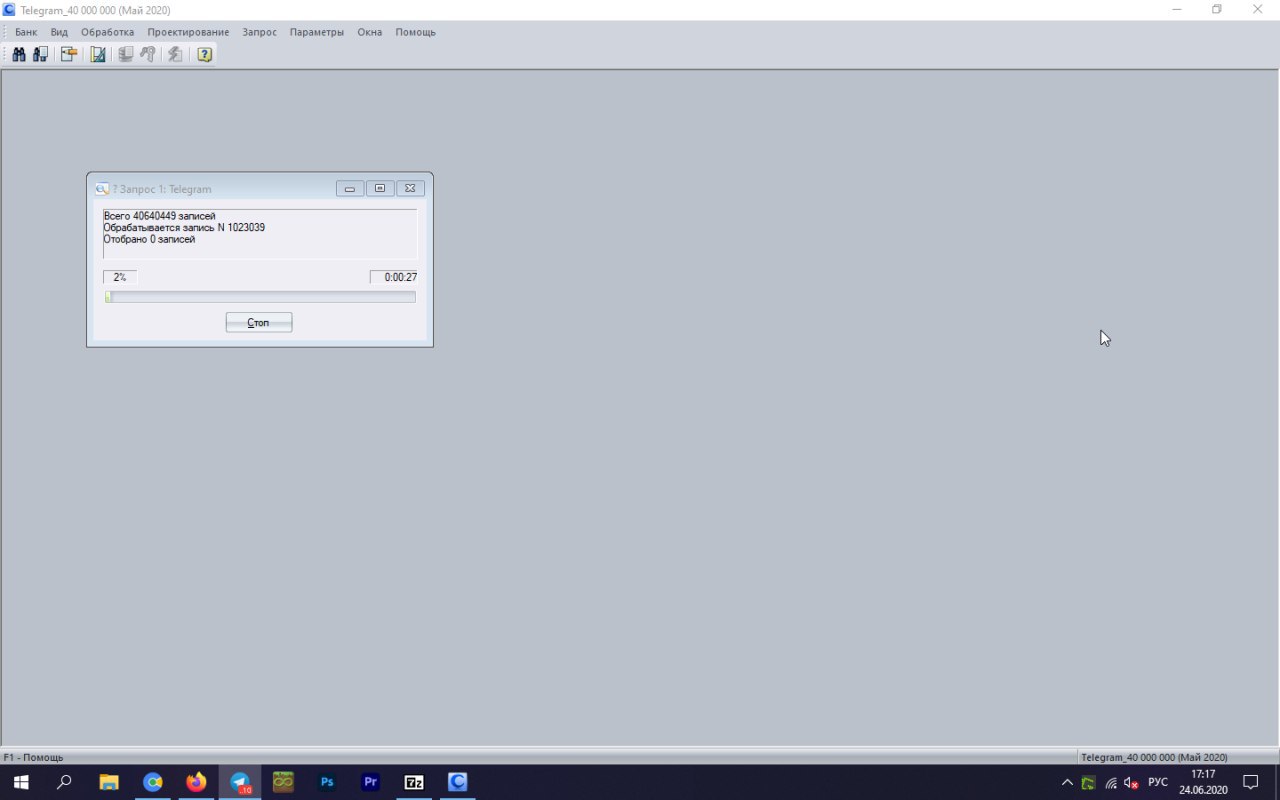The image size is (1280, 800).
Task: Click the 'Отобрано 0 записей' line
Action: (x=149, y=240)
